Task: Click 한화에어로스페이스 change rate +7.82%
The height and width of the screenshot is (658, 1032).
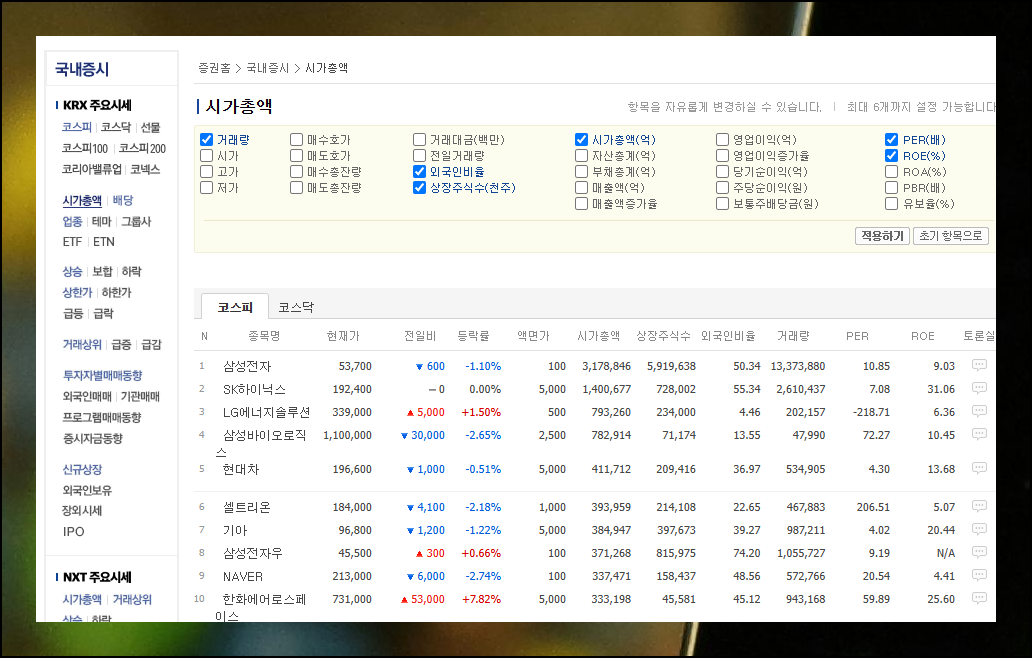Action: (481, 599)
